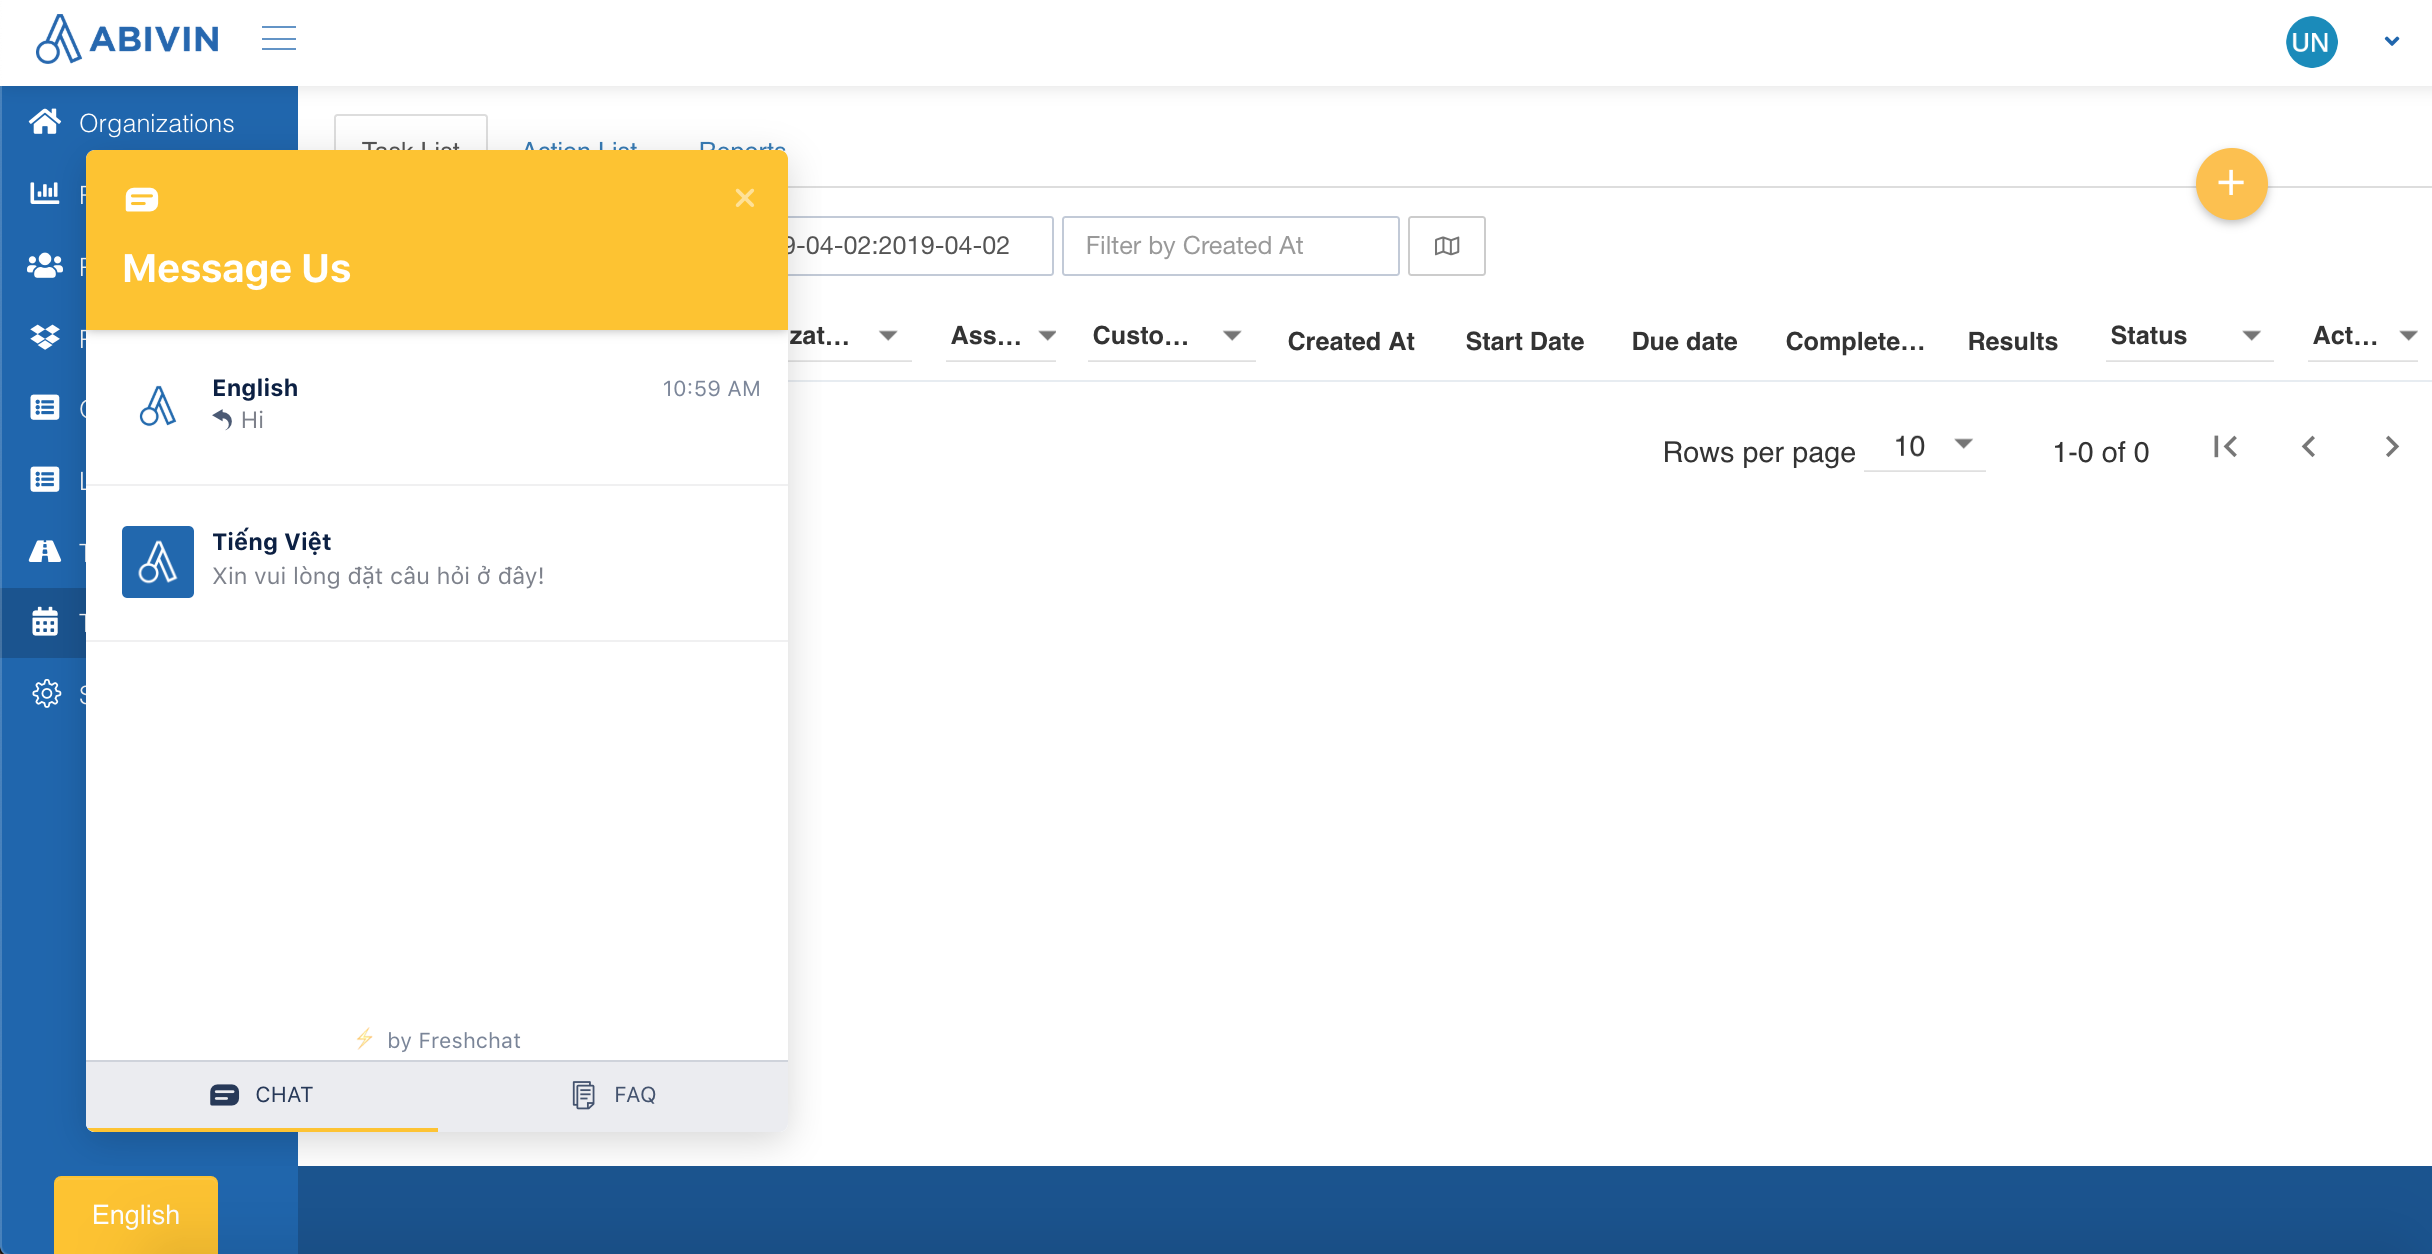
Task: Switch to the FAQ tab
Action: pyautogui.click(x=613, y=1094)
